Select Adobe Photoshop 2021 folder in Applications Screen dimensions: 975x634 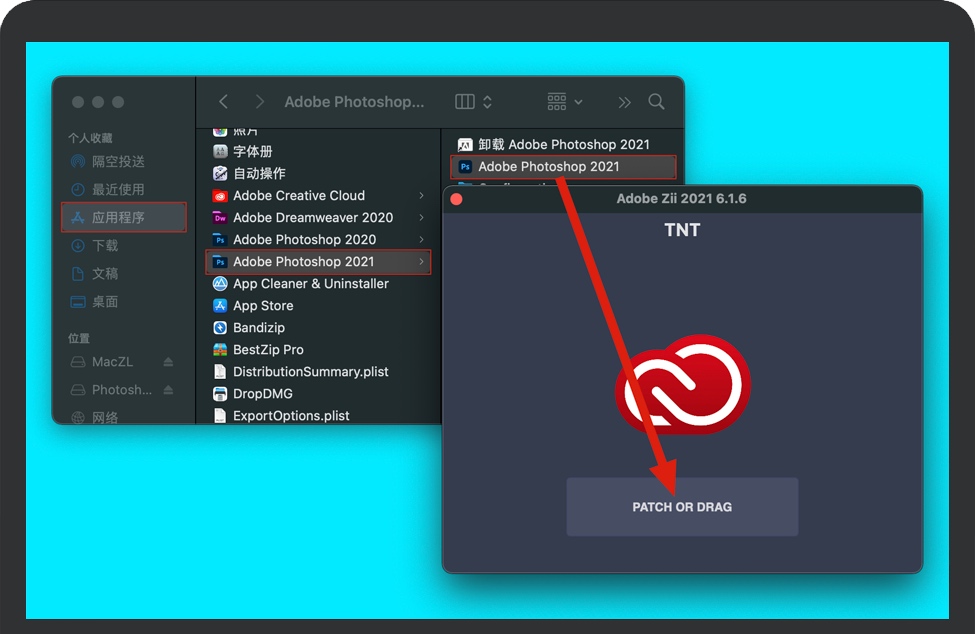tap(318, 262)
